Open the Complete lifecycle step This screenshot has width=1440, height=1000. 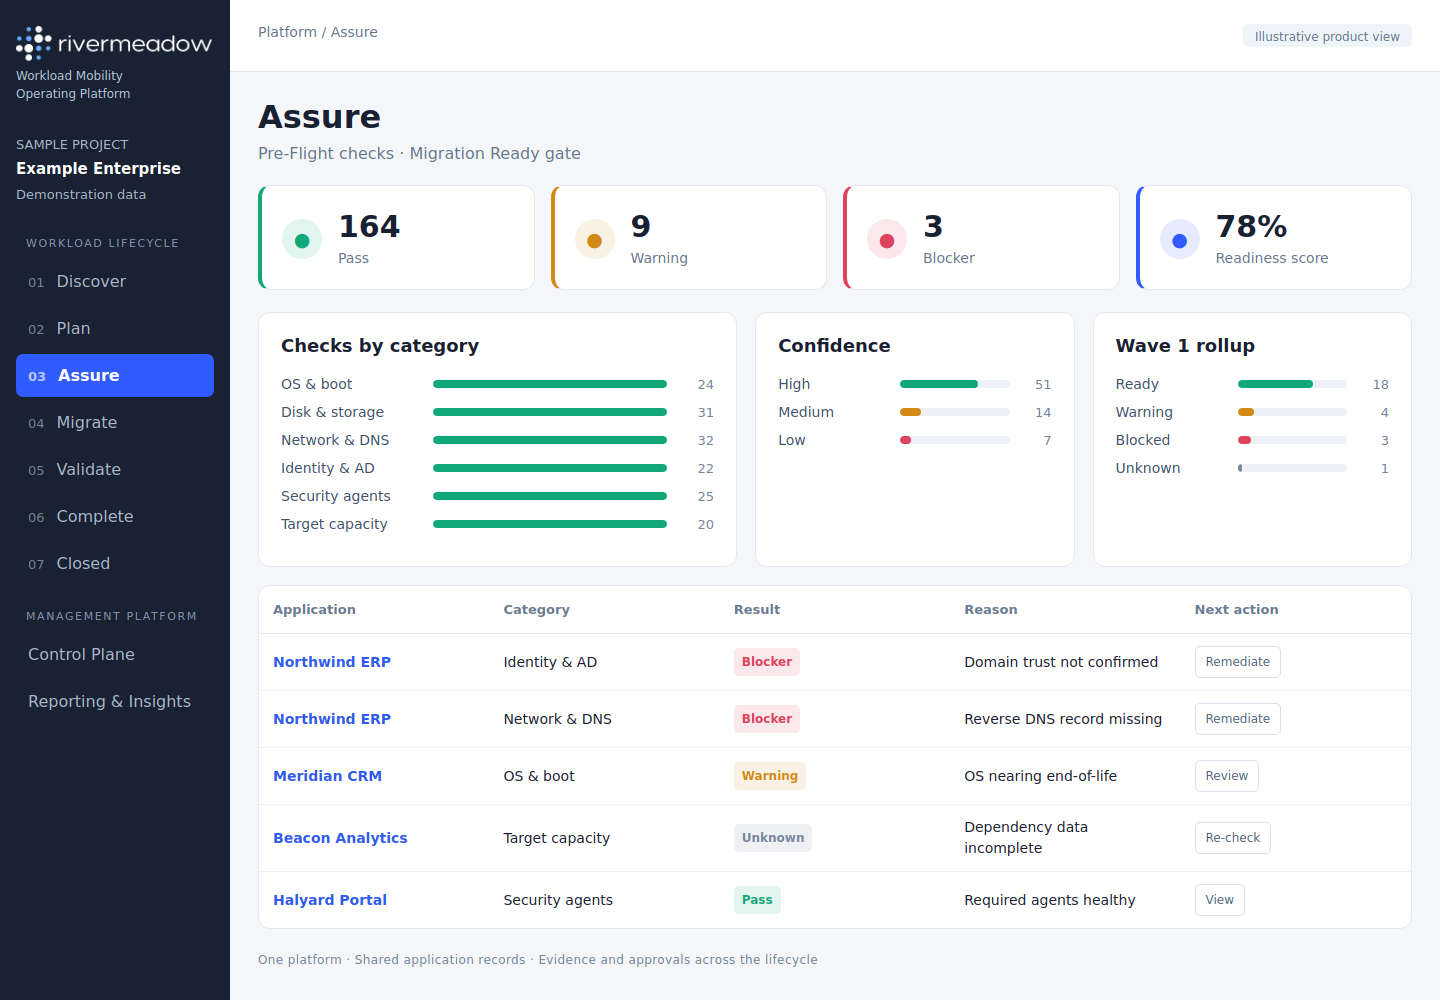115,517
